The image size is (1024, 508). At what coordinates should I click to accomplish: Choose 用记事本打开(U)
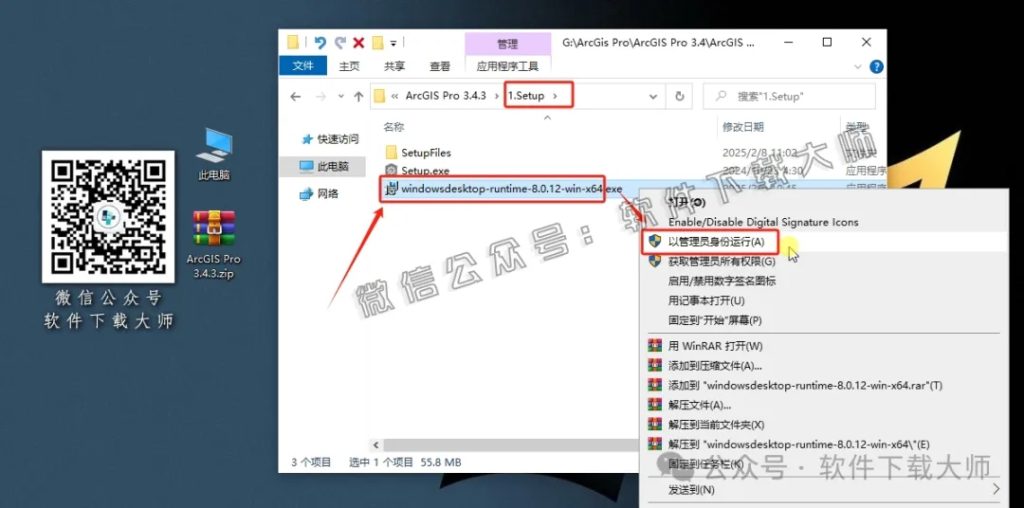pos(706,301)
